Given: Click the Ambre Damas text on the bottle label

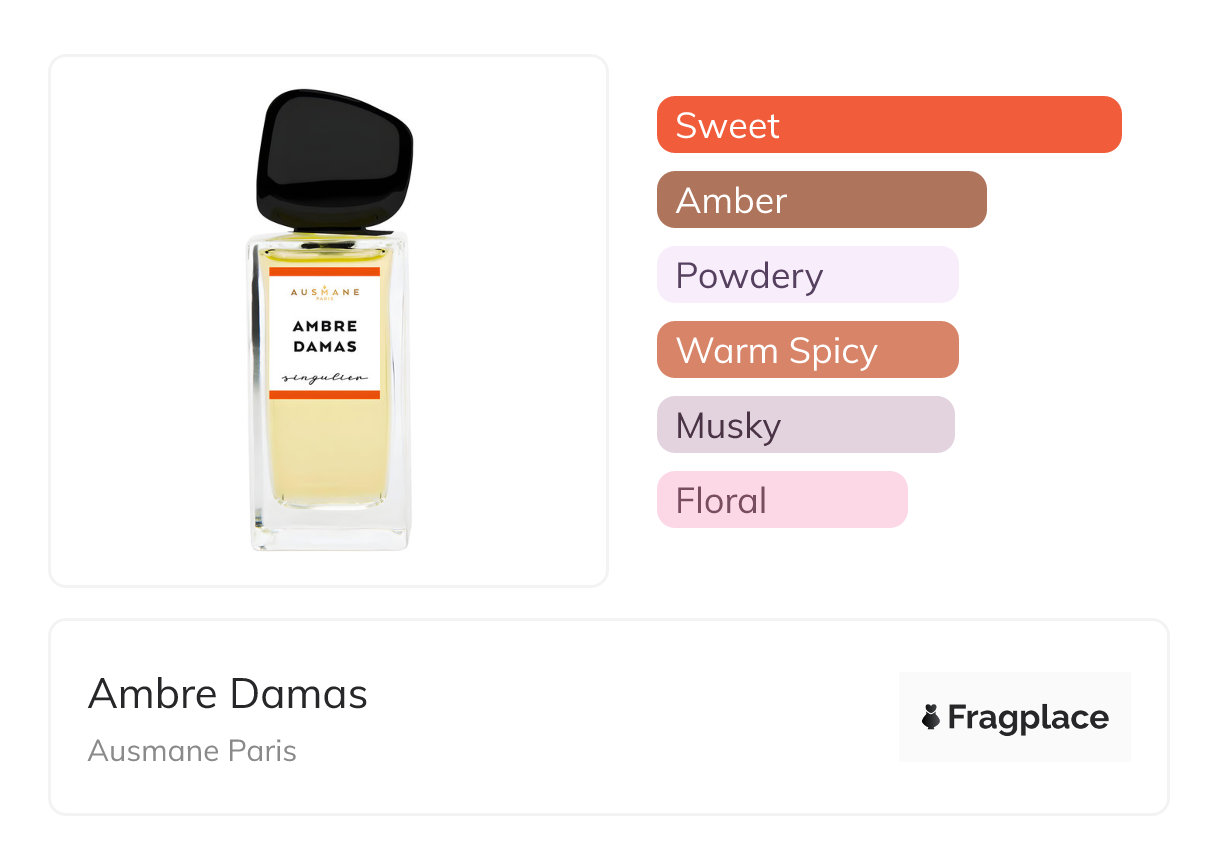Looking at the screenshot, I should (325, 336).
